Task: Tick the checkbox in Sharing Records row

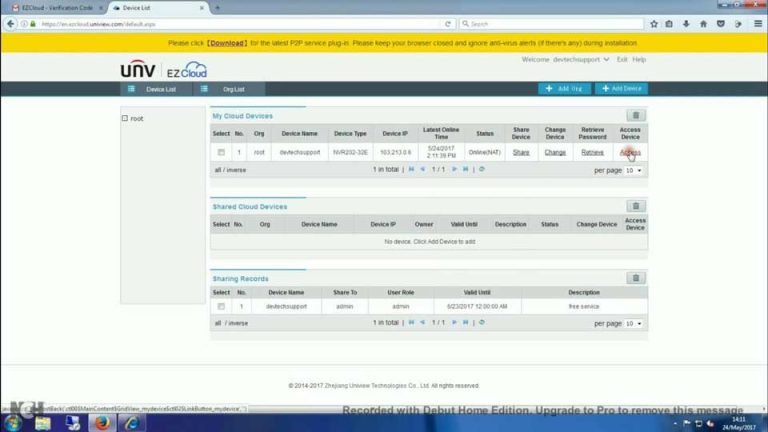Action: coord(221,306)
